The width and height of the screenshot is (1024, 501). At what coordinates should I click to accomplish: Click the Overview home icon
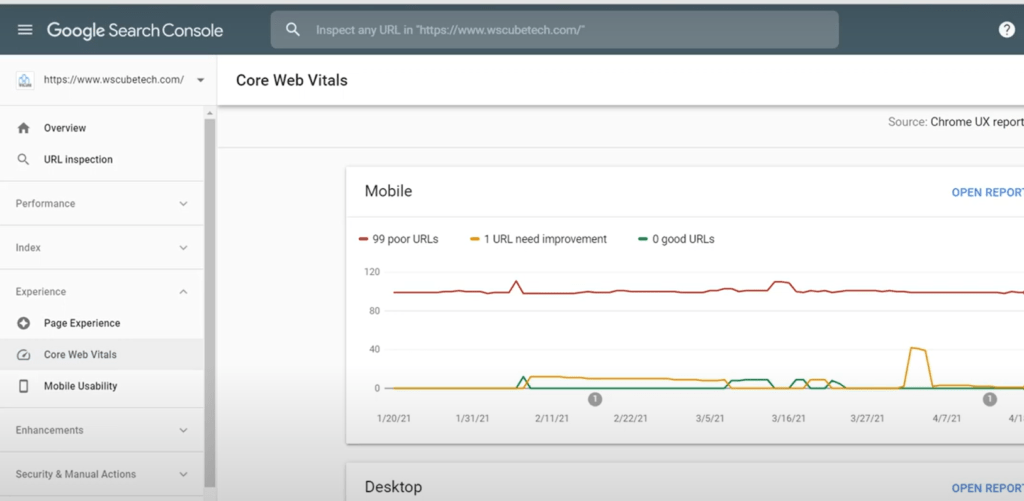pos(24,128)
